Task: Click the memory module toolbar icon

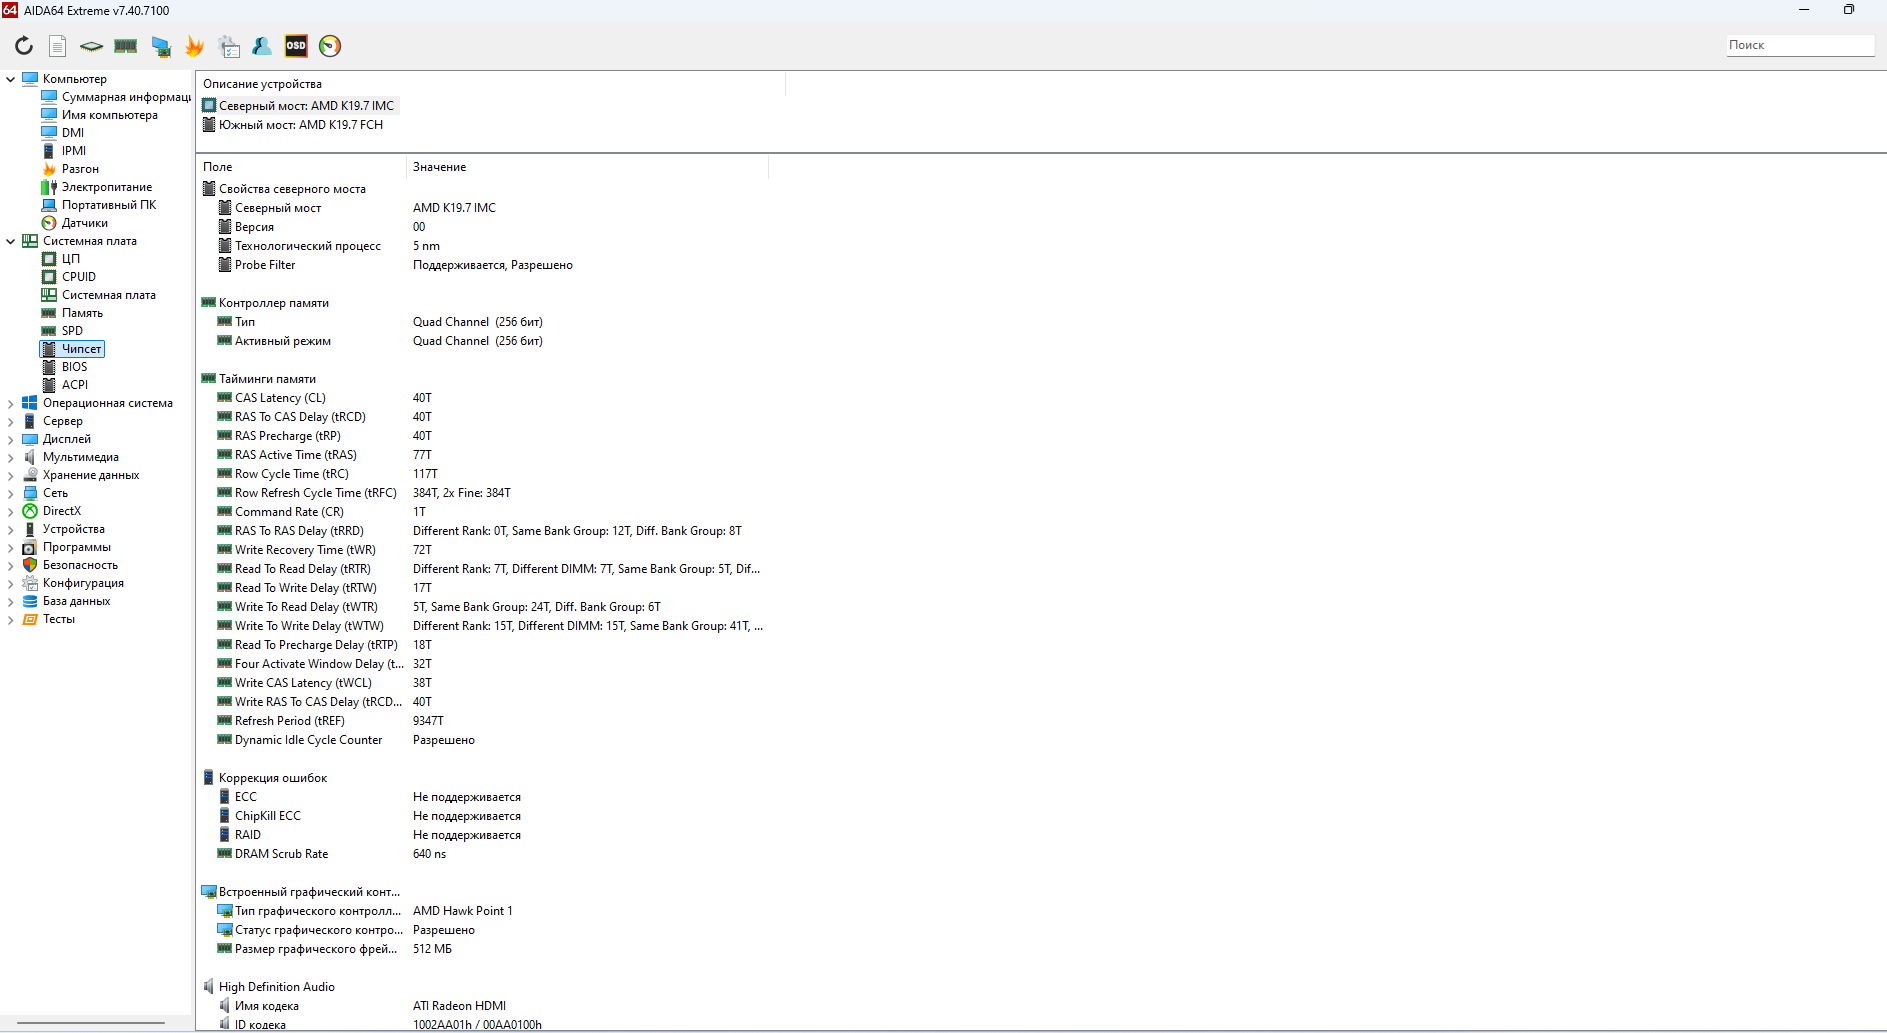Action: pos(126,46)
